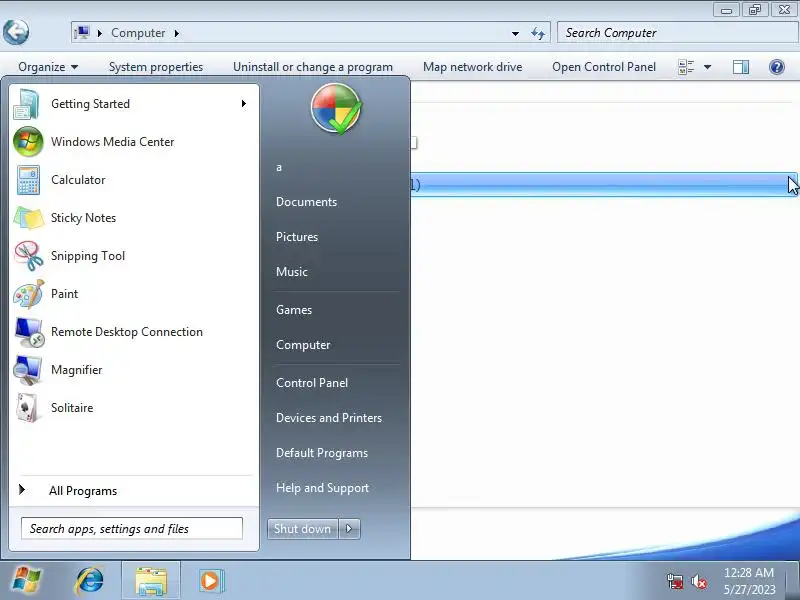
Task: Open the view options dropdown arrow
Action: [x=708, y=67]
